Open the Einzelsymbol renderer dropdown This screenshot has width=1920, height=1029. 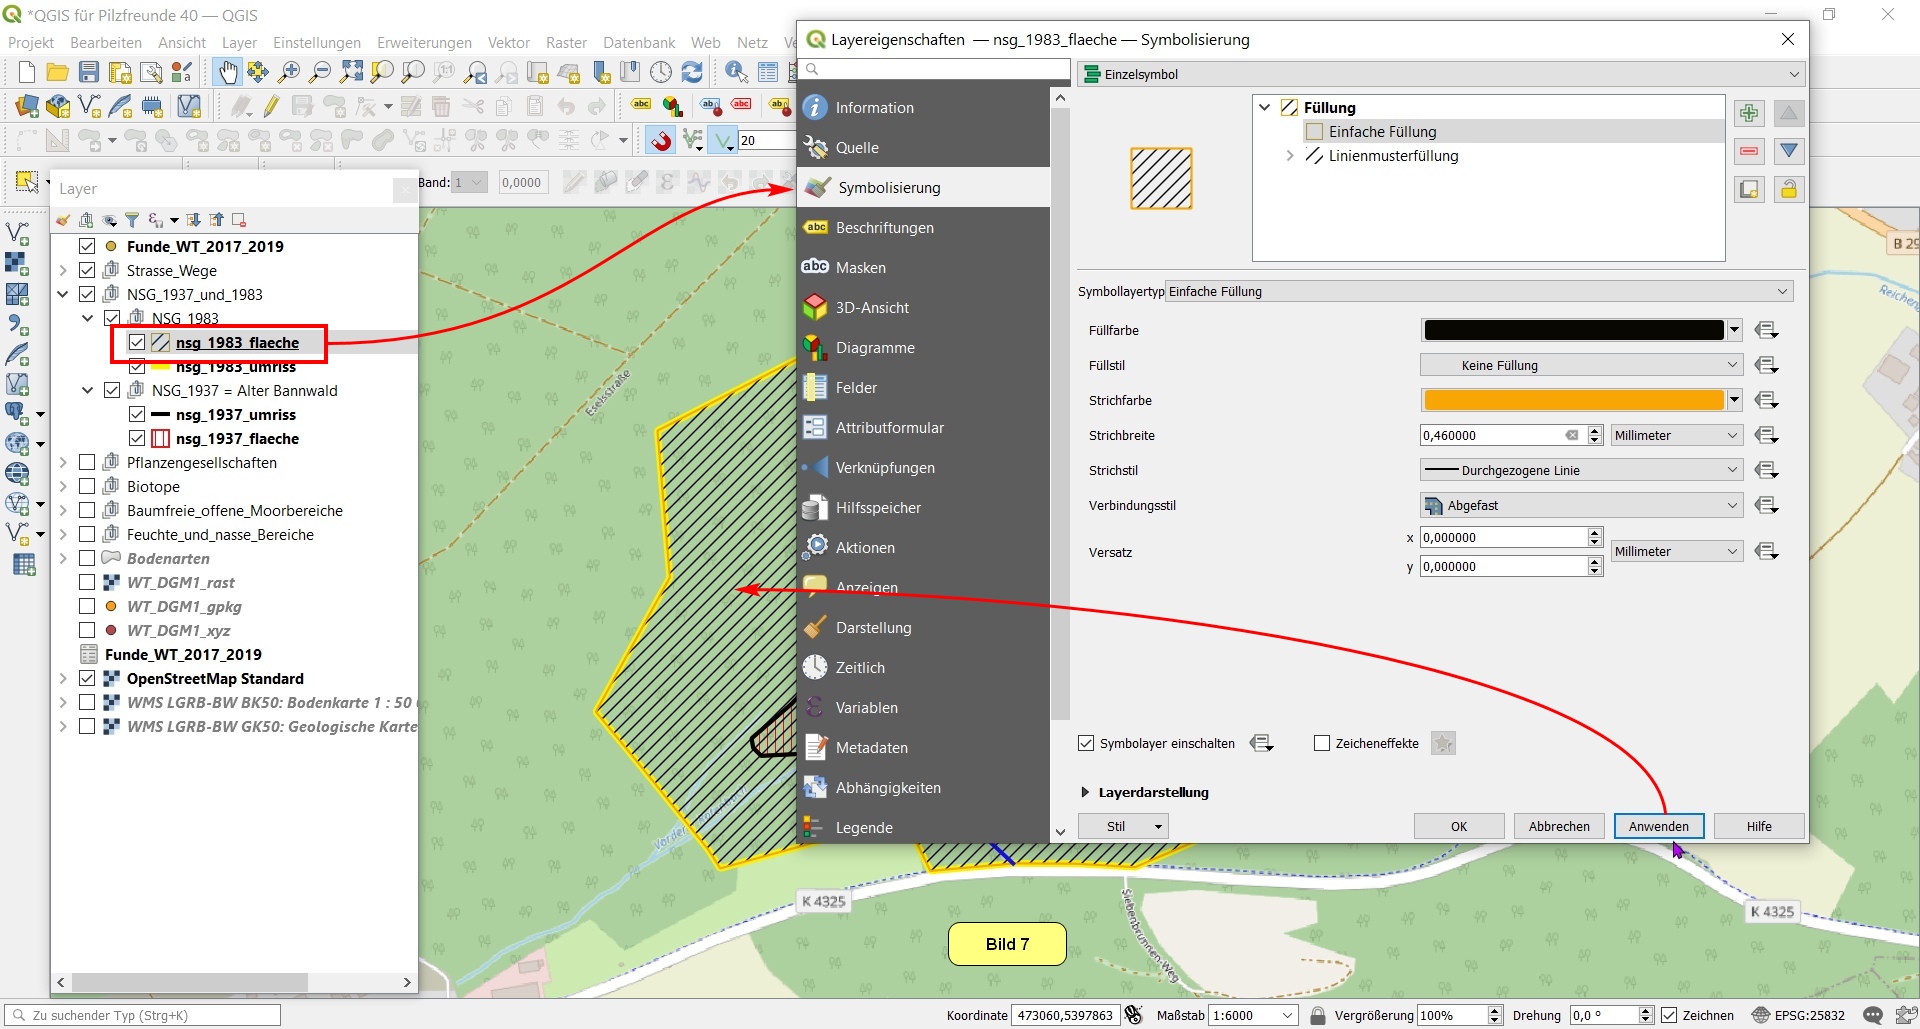1442,74
